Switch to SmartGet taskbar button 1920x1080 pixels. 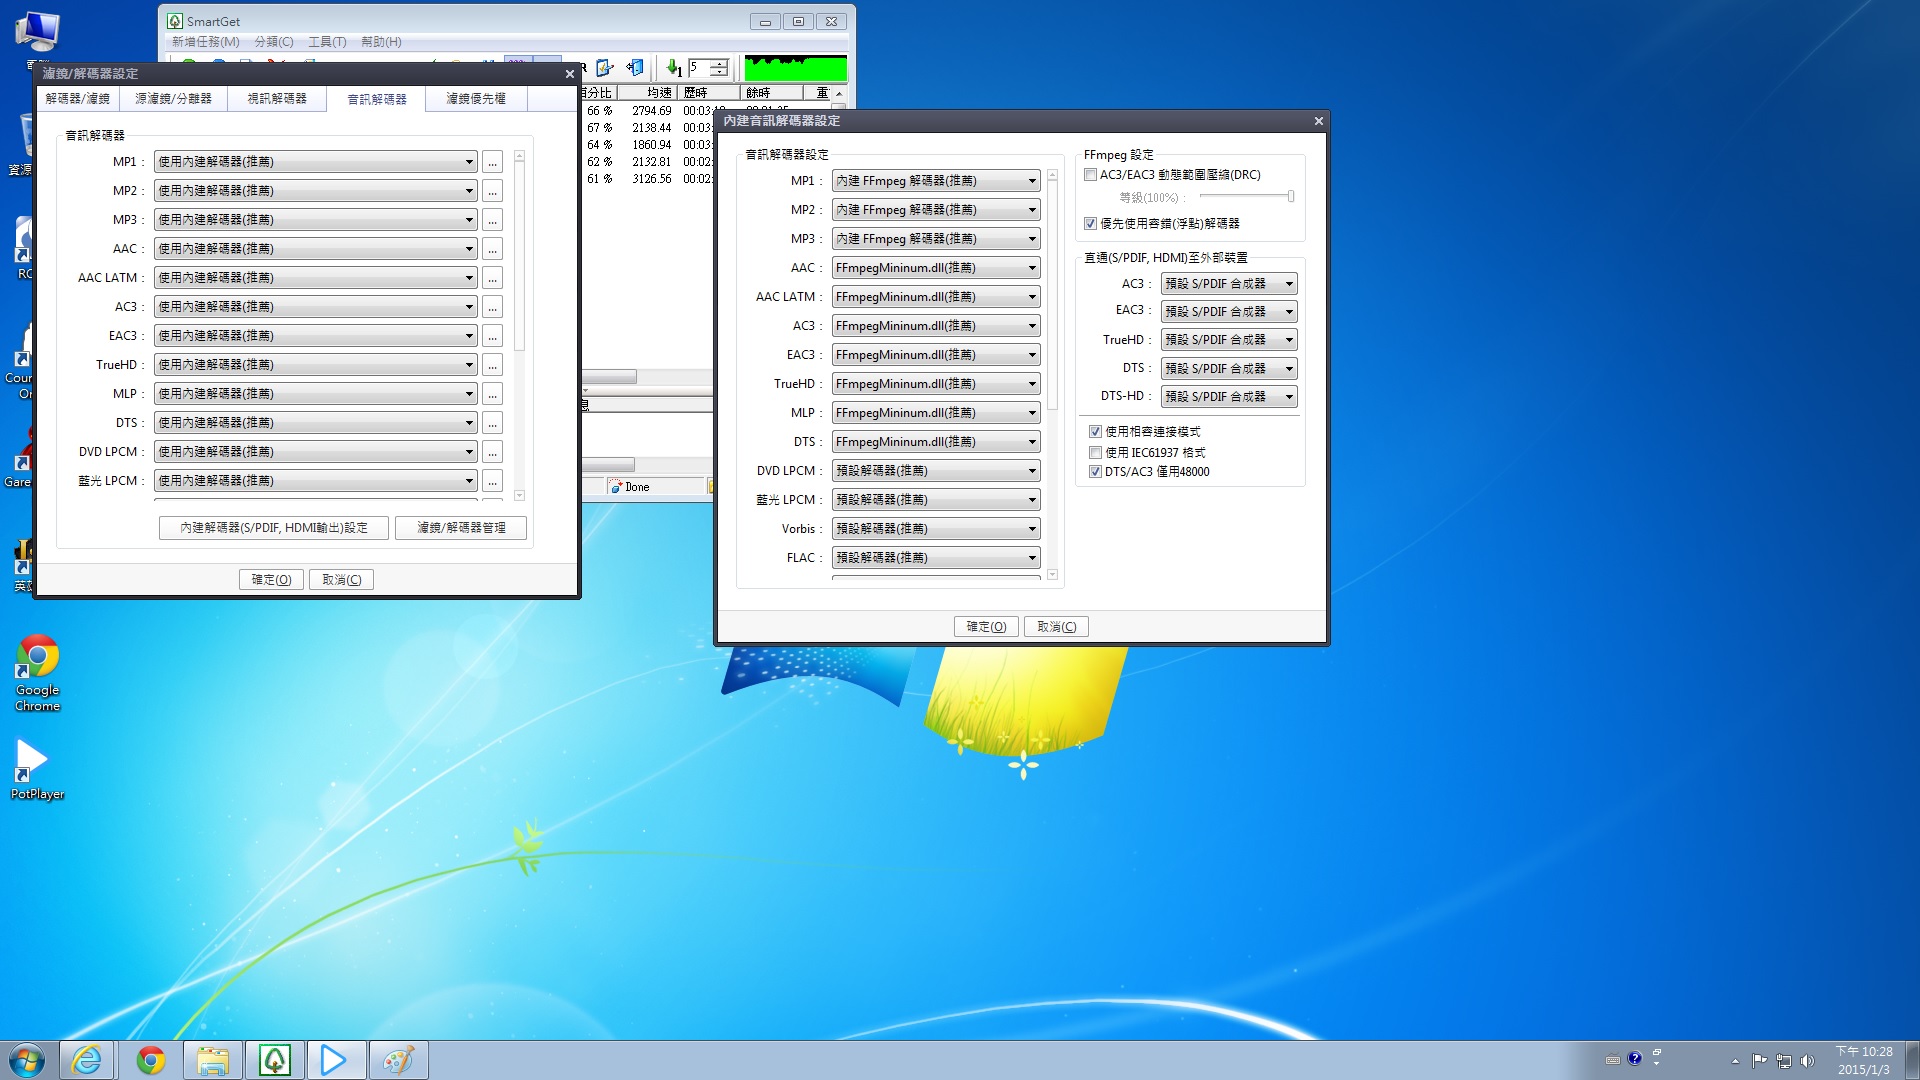point(275,1060)
